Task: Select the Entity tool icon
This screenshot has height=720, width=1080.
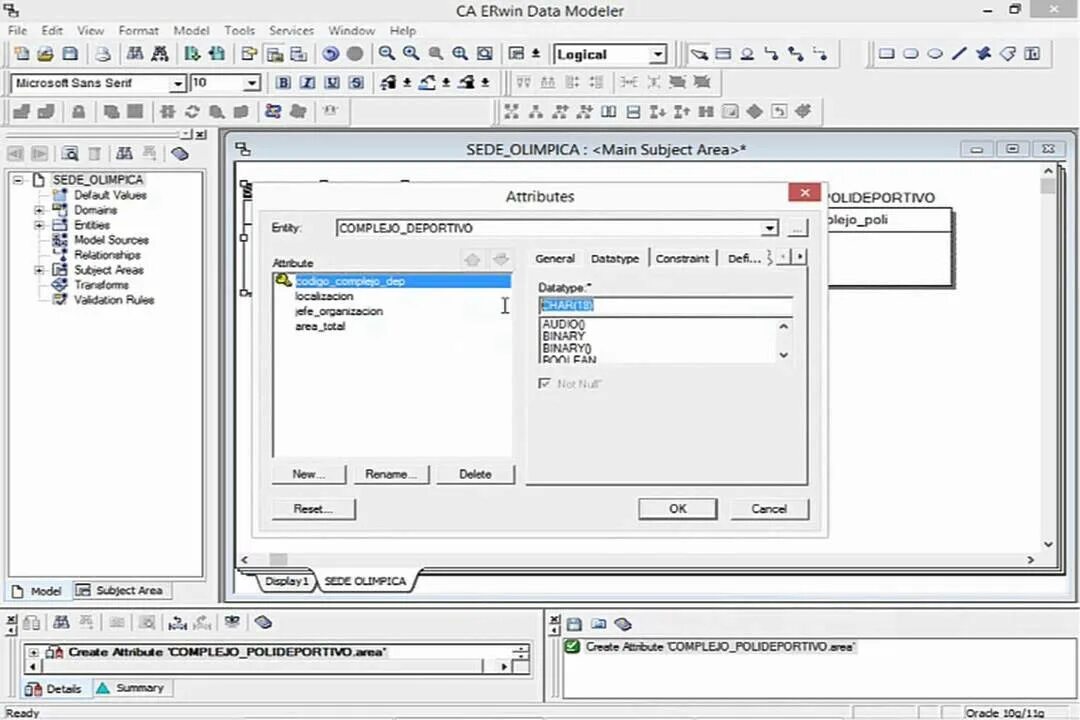Action: 723,54
